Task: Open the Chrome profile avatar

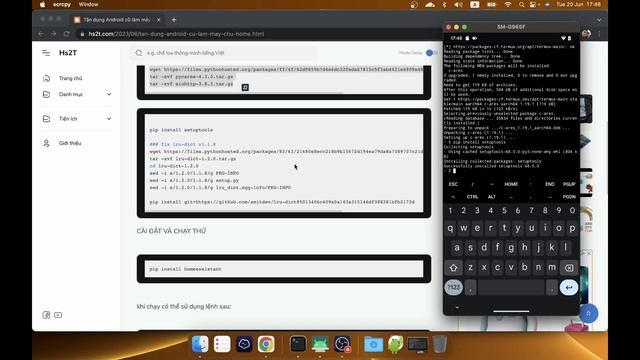Action: 587,34
